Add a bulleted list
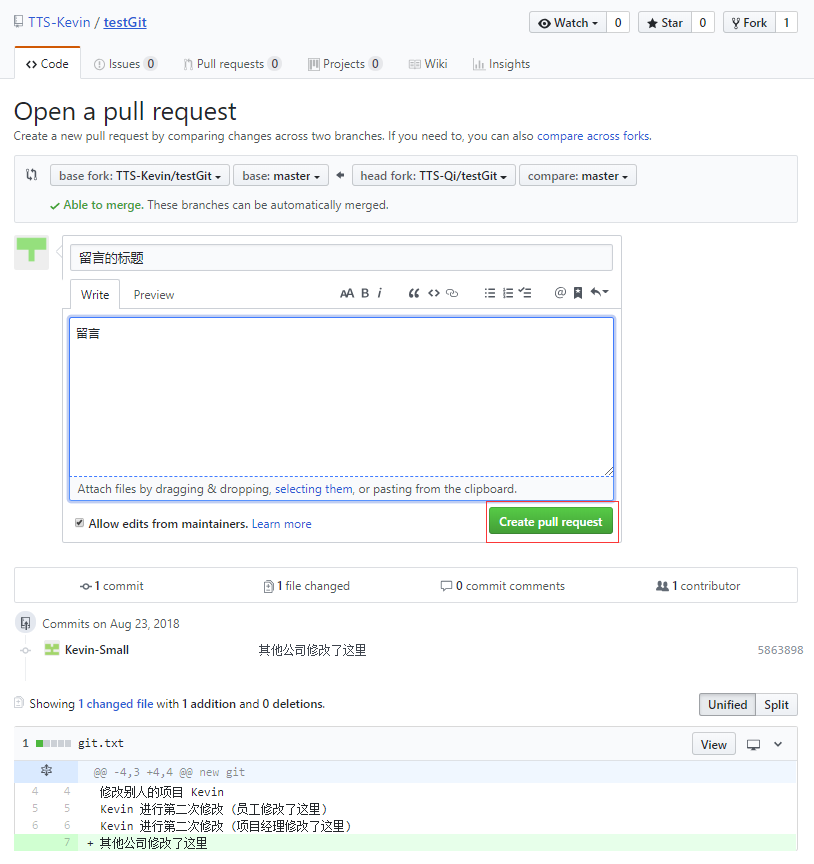This screenshot has height=864, width=814. point(489,293)
